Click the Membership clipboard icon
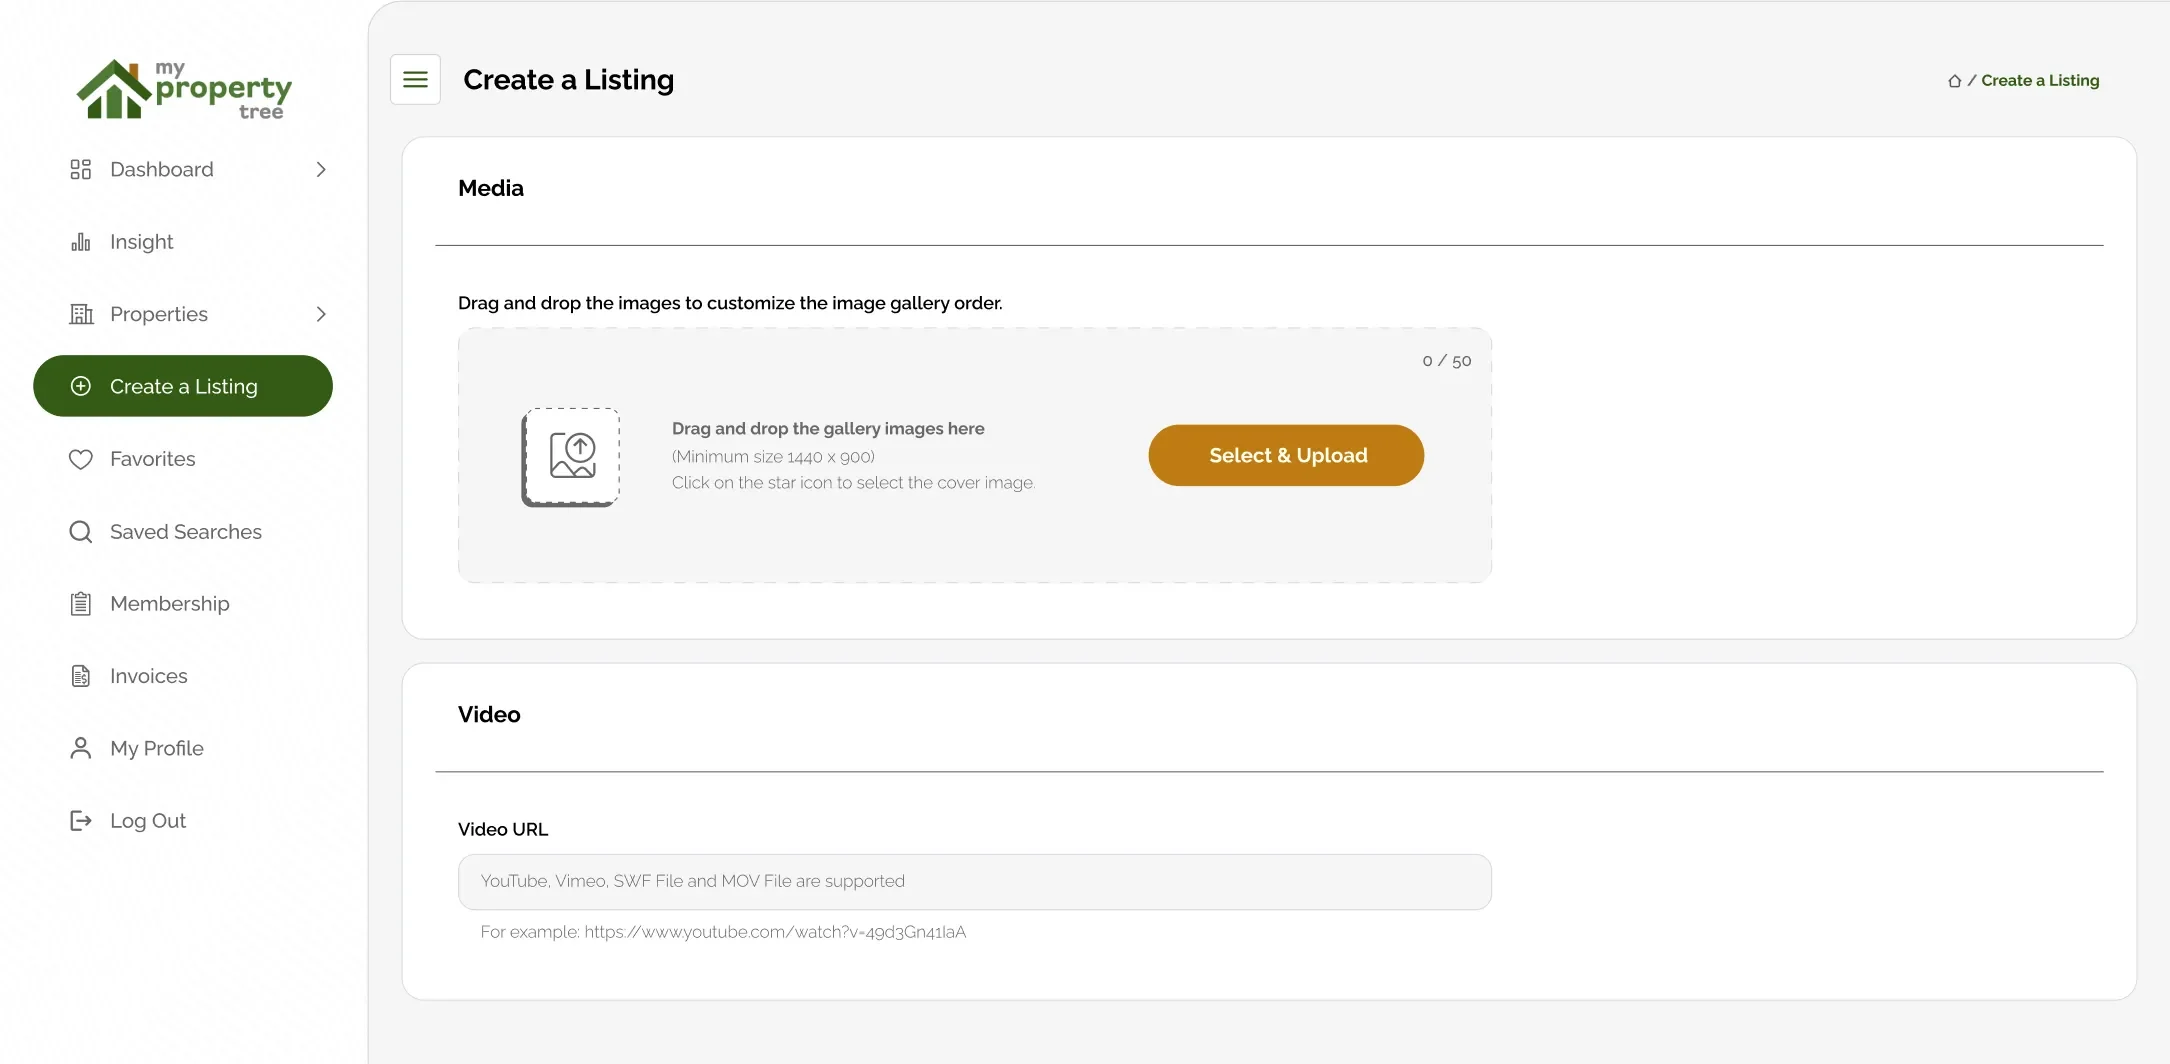The image size is (2170, 1064). pyautogui.click(x=81, y=604)
